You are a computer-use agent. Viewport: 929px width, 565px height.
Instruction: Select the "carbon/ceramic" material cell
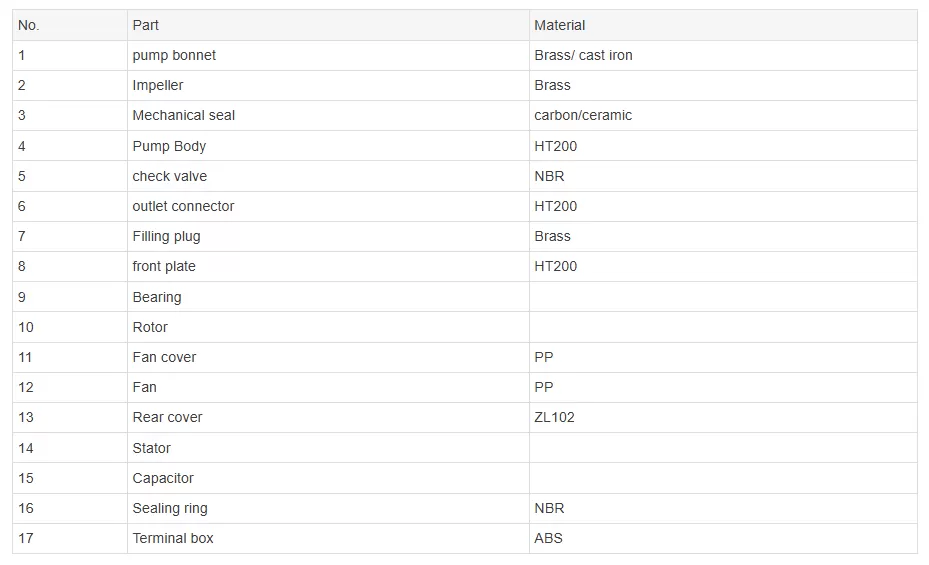pos(583,115)
